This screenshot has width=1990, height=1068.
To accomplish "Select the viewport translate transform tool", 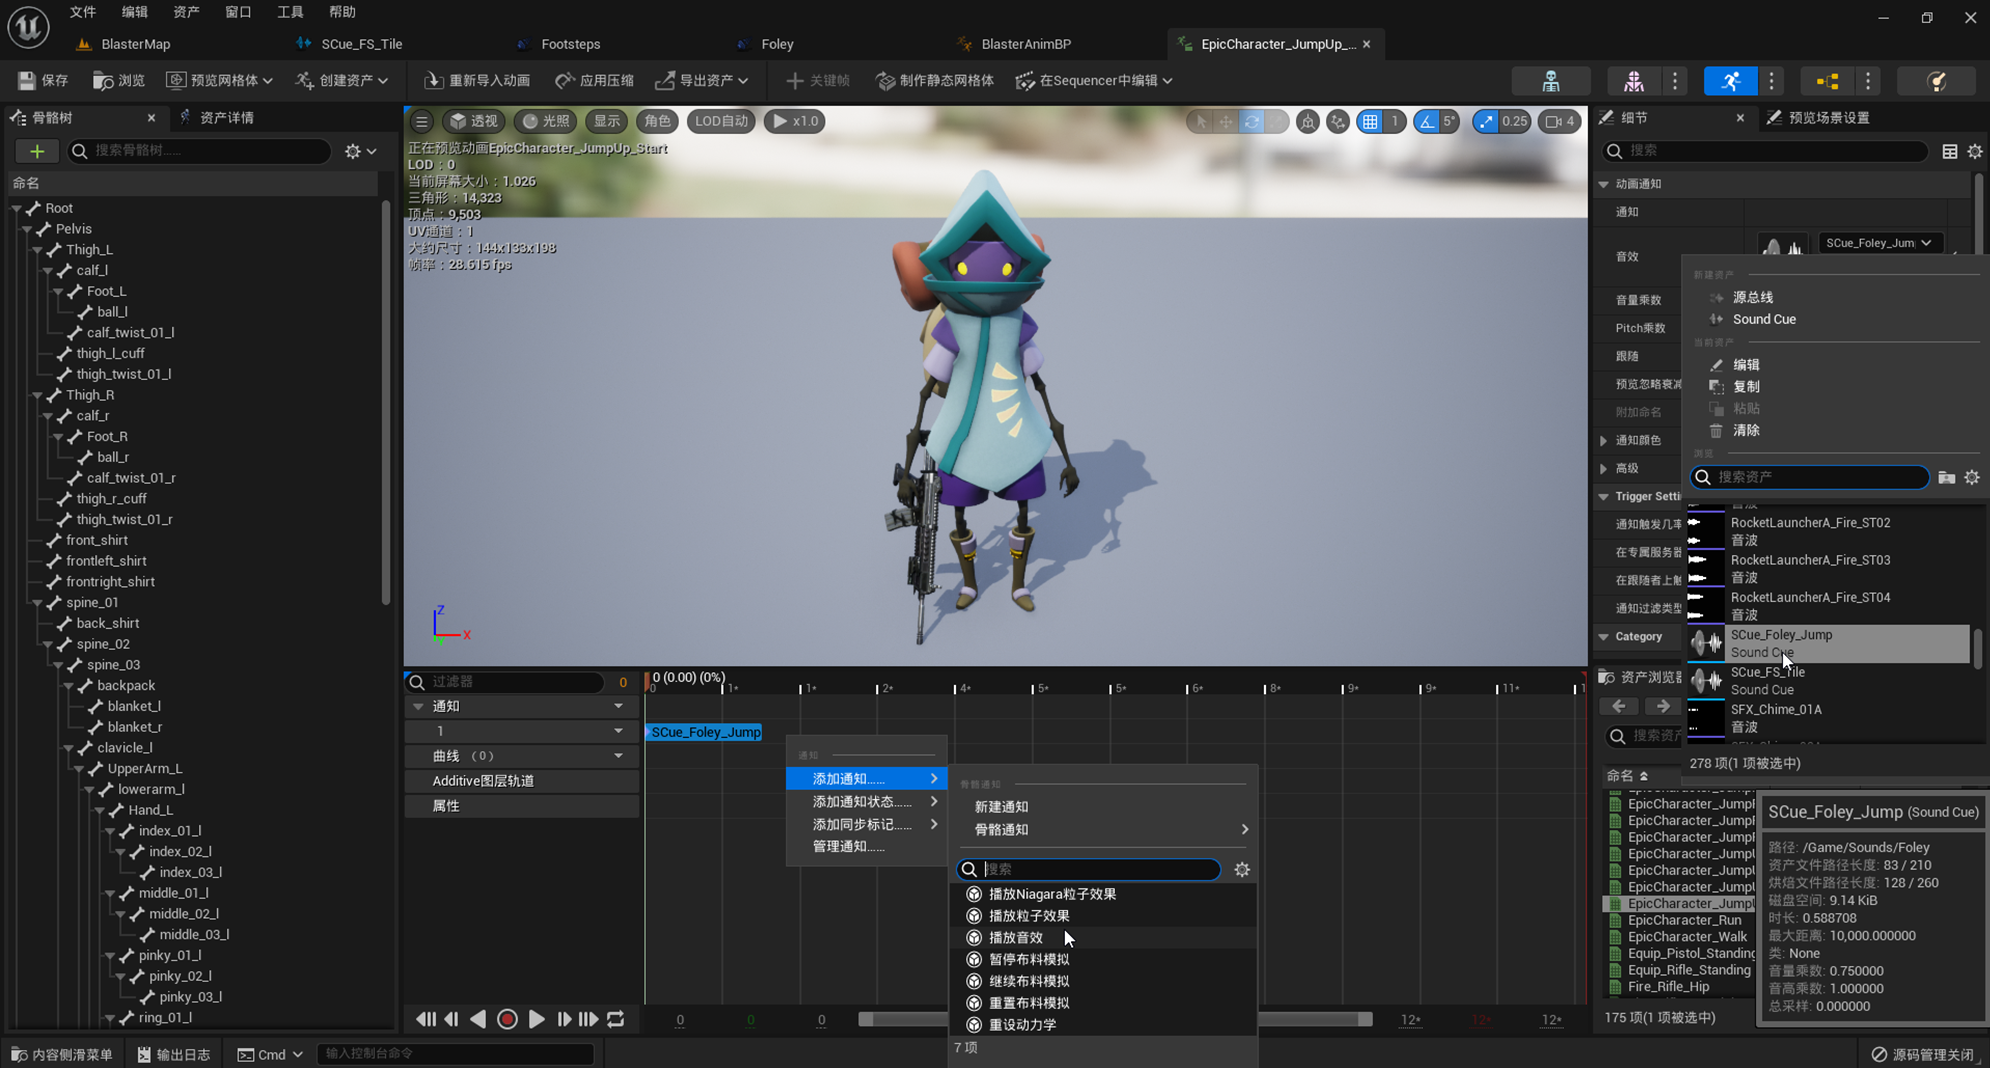I will click(1226, 121).
